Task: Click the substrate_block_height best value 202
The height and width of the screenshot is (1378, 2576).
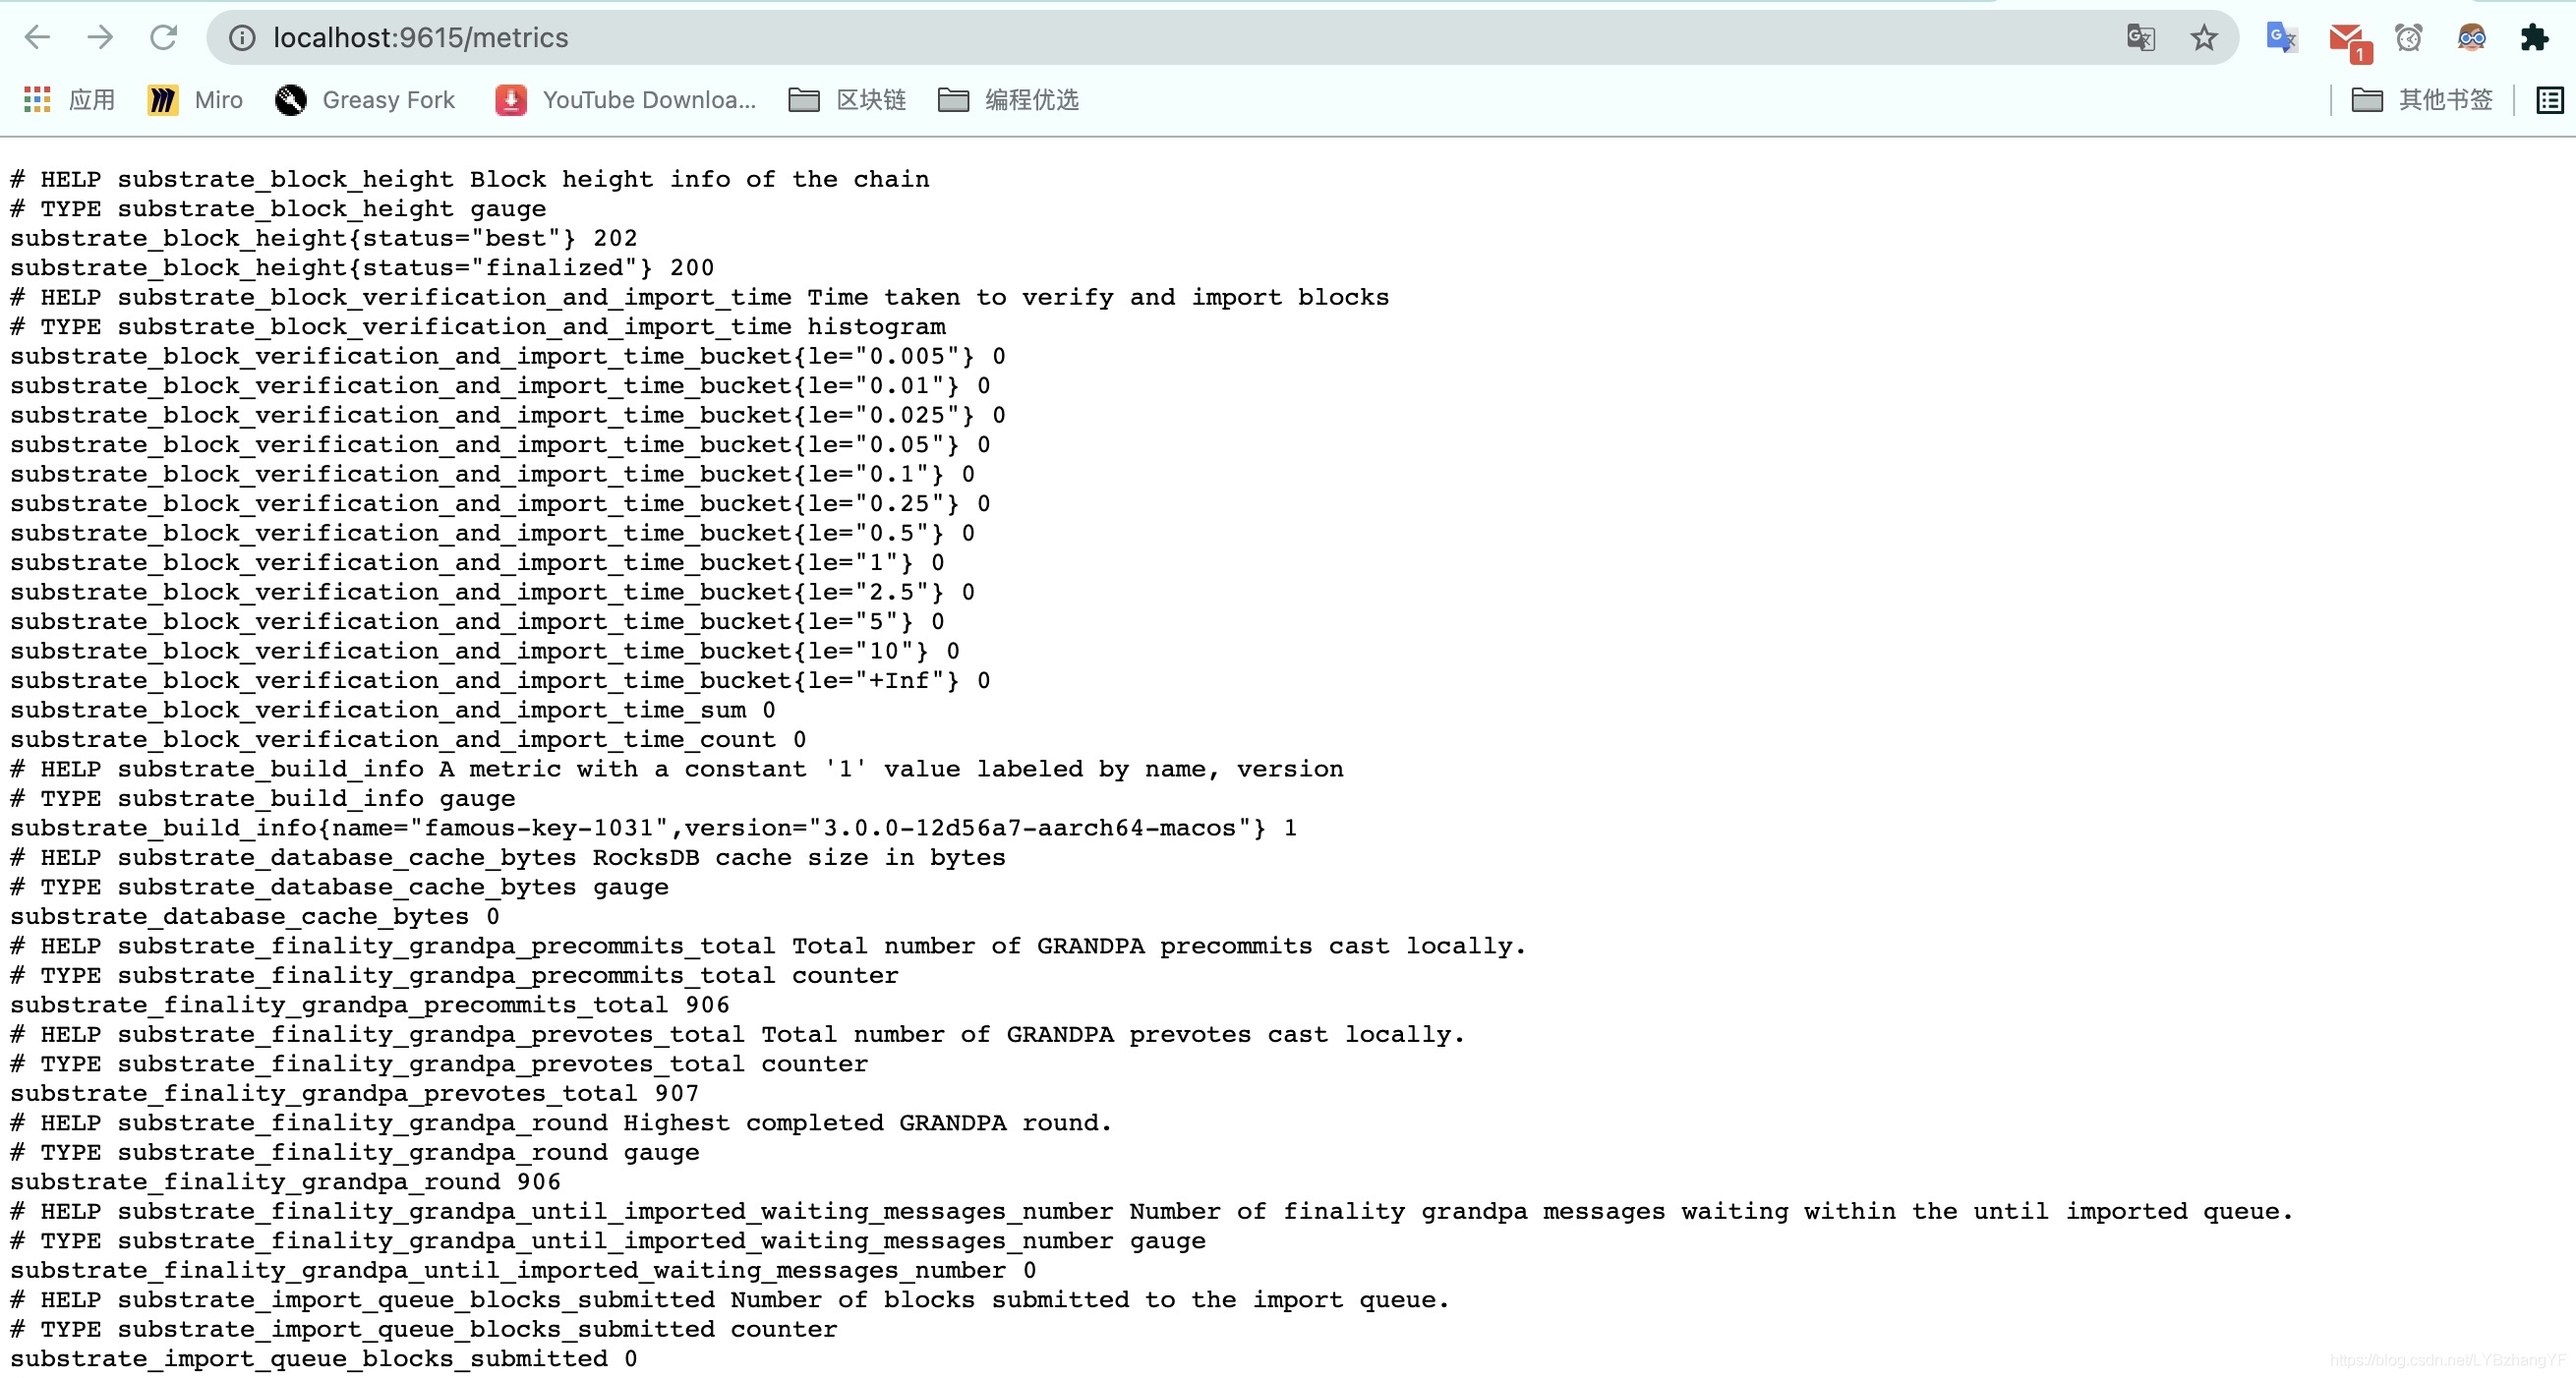Action: click(x=615, y=238)
